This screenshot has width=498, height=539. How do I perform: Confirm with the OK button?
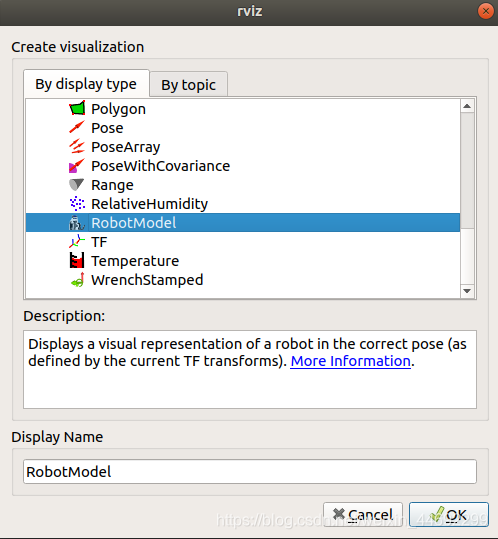[x=449, y=515]
